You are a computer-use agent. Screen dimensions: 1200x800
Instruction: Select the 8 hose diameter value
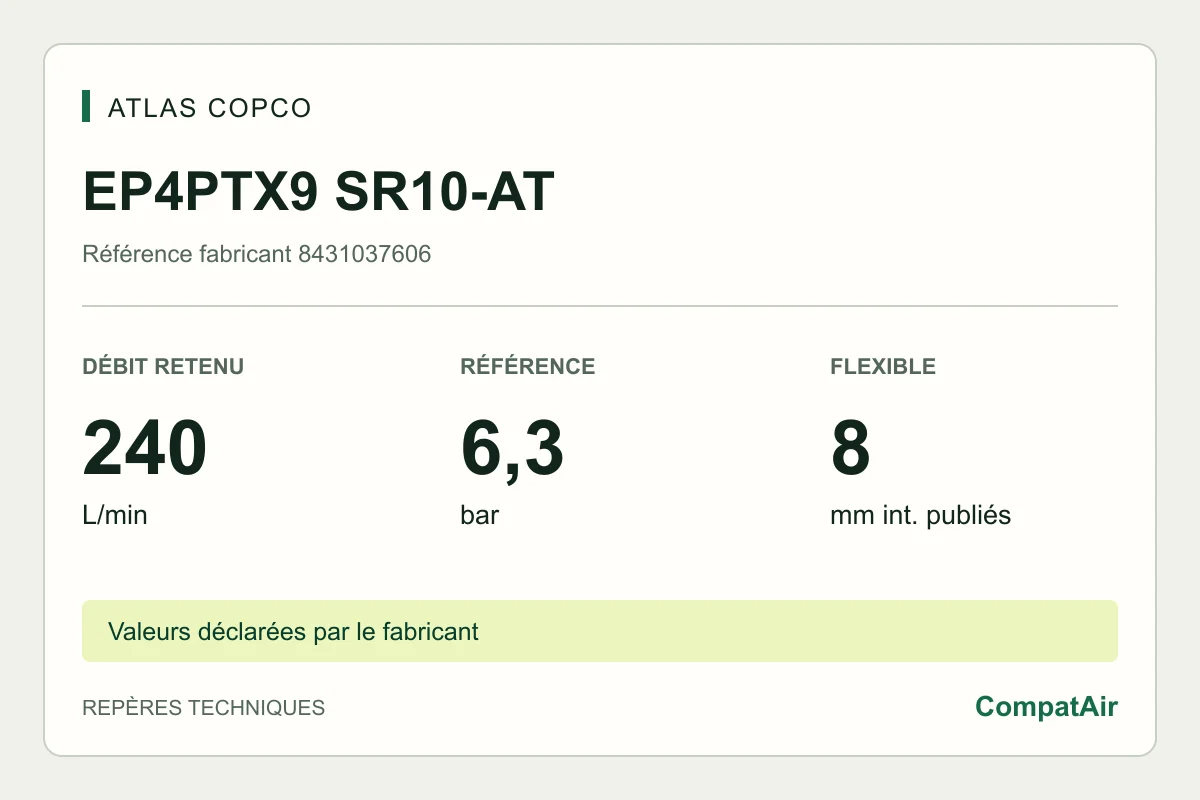(x=850, y=449)
